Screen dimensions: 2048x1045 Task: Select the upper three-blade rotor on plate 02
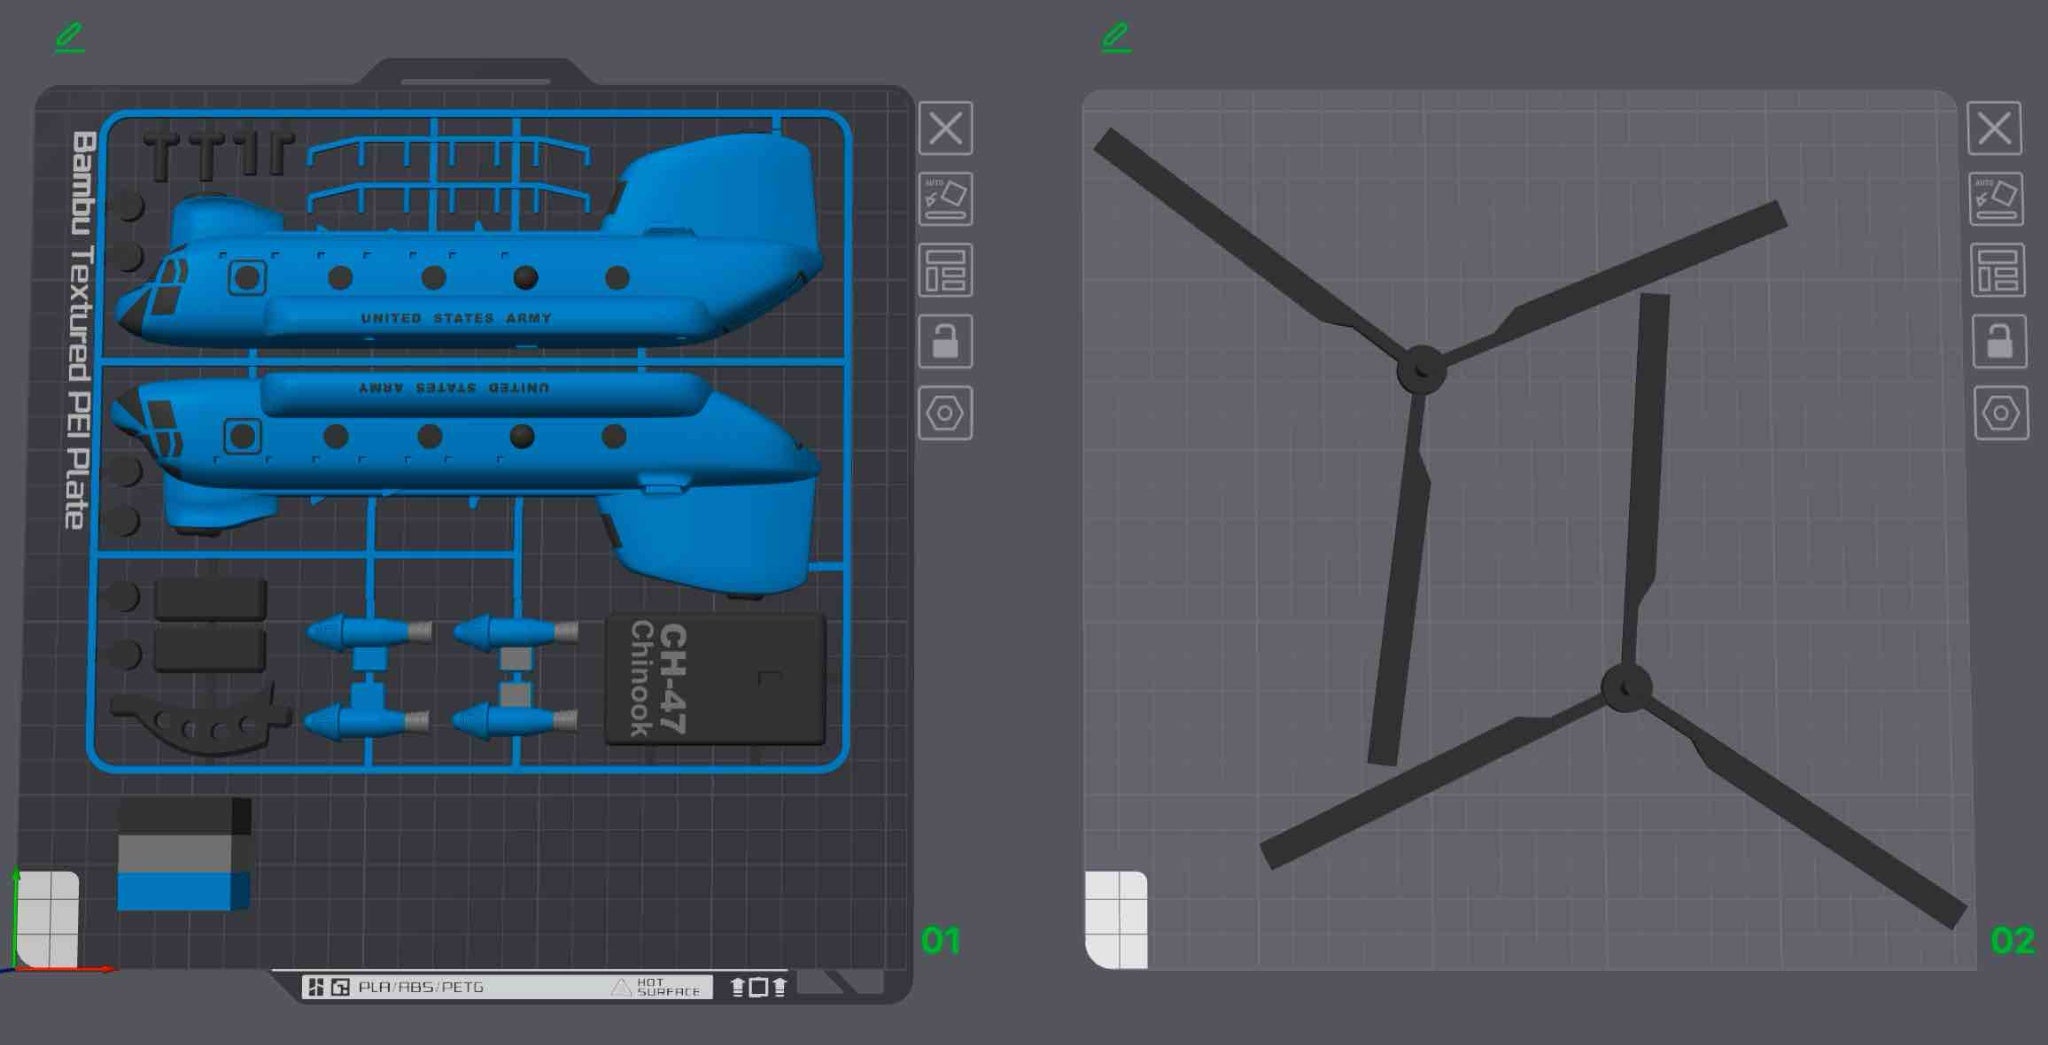tap(1421, 369)
